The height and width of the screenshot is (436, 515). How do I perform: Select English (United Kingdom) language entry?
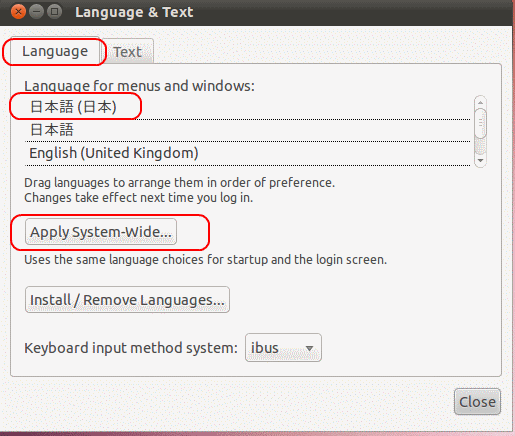(x=247, y=153)
